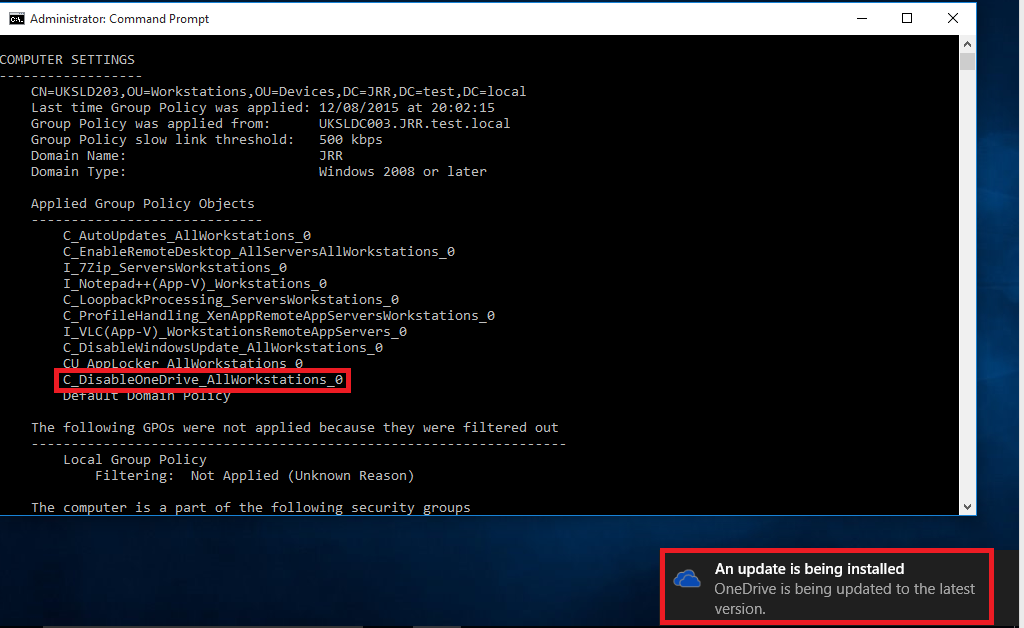Click 'OneDrive is being updated' notification text
This screenshot has height=628, width=1024.
(844, 599)
